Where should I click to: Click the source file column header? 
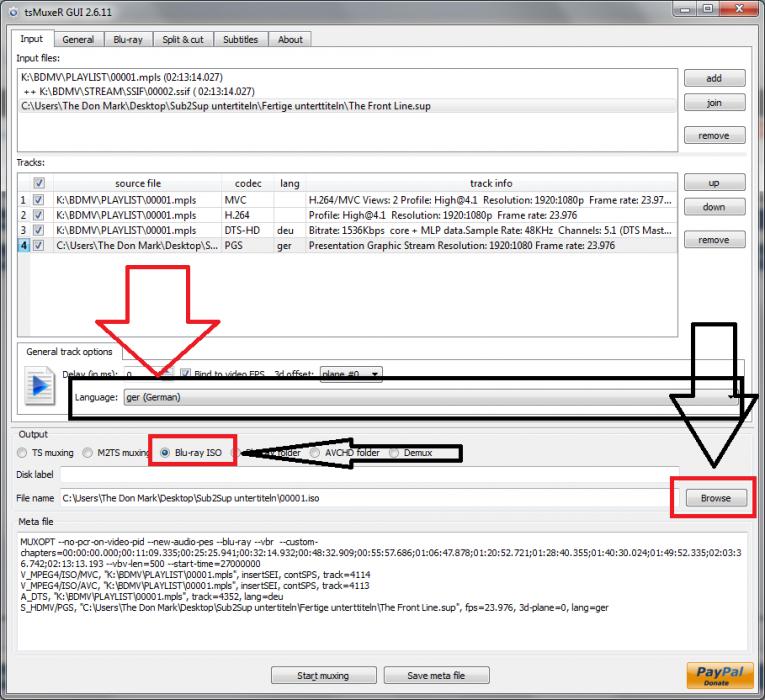pos(138,183)
